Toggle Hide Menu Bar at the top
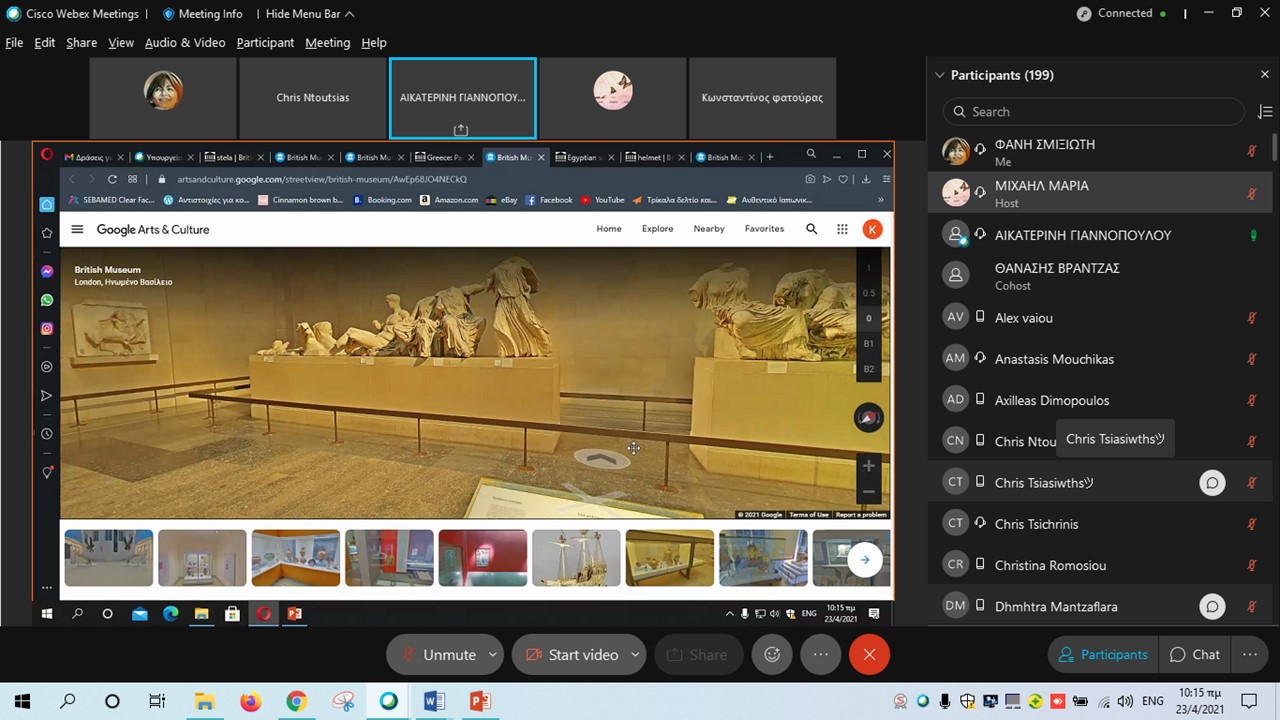1280x720 pixels. click(310, 14)
